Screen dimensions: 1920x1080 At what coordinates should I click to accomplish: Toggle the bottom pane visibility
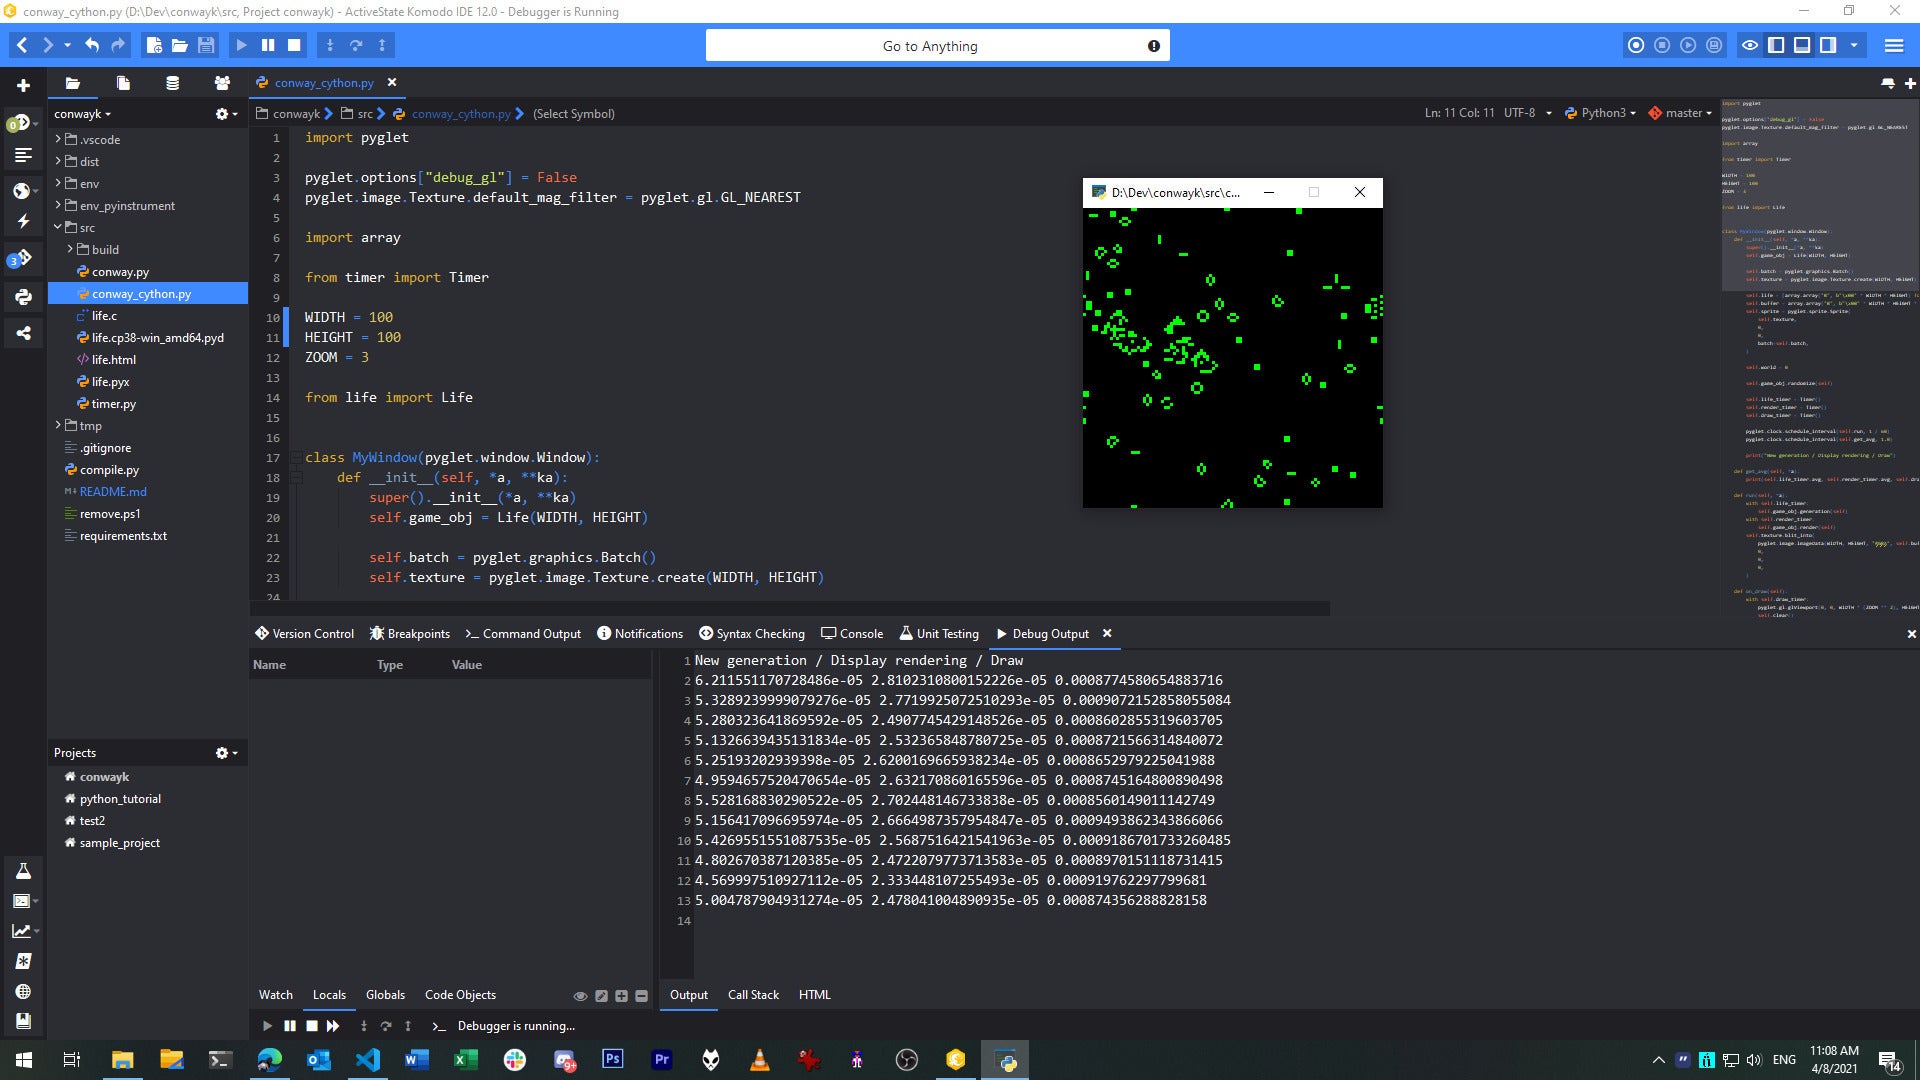point(1802,45)
